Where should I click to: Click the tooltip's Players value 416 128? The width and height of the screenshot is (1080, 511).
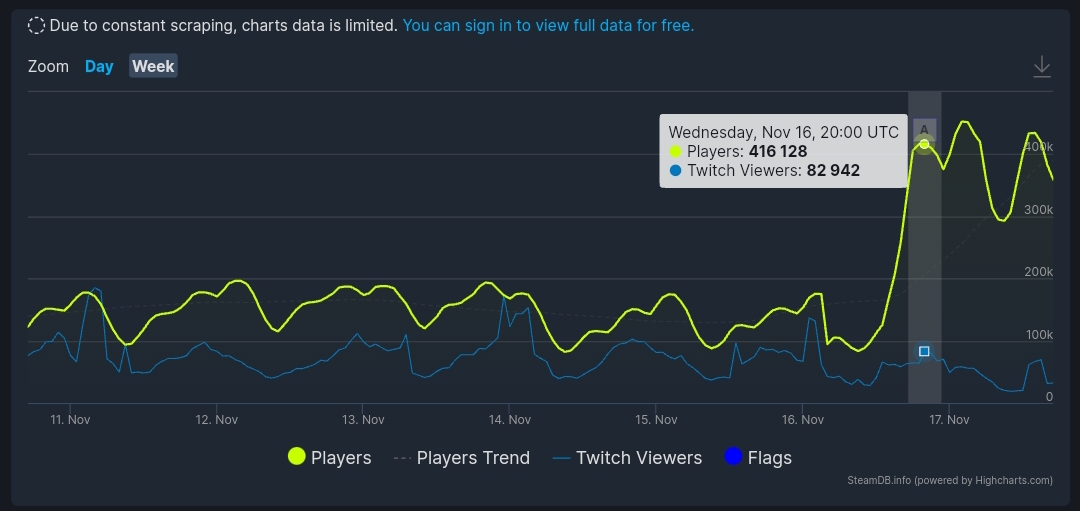pos(777,151)
